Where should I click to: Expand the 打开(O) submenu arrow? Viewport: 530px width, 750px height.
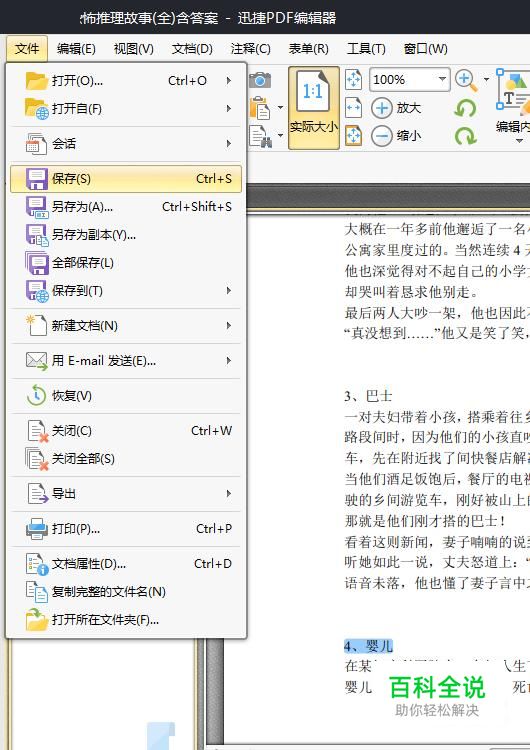point(229,80)
